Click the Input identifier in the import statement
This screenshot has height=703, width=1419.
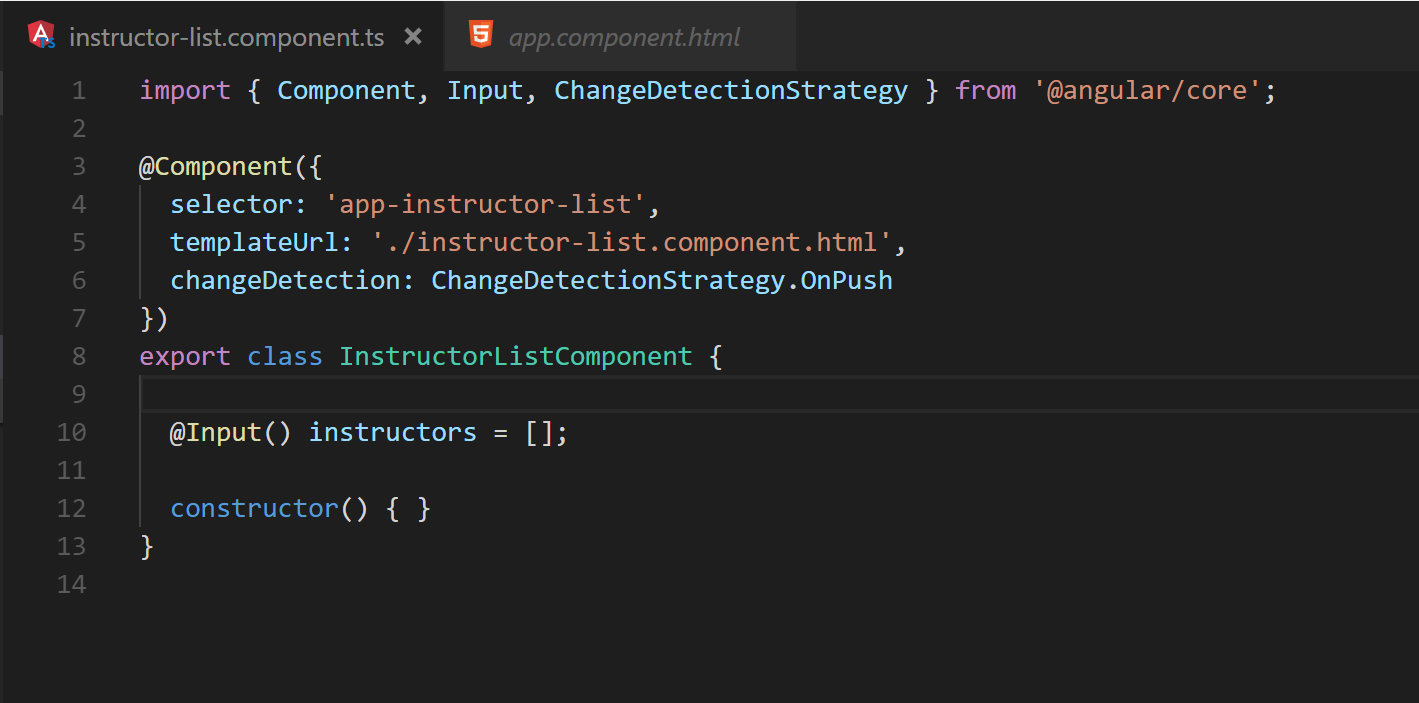click(485, 91)
